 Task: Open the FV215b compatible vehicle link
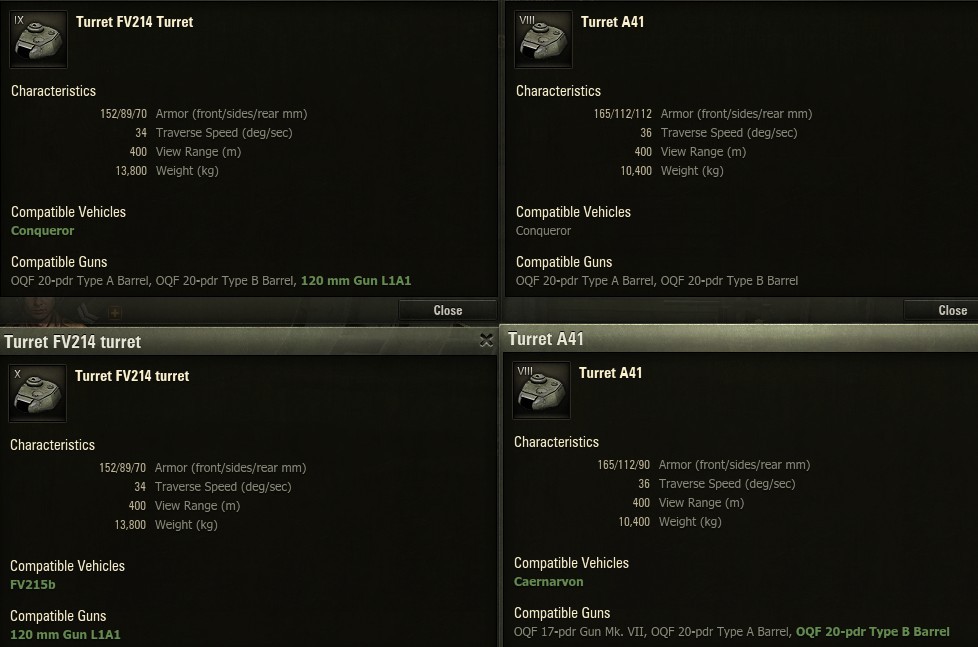33,585
